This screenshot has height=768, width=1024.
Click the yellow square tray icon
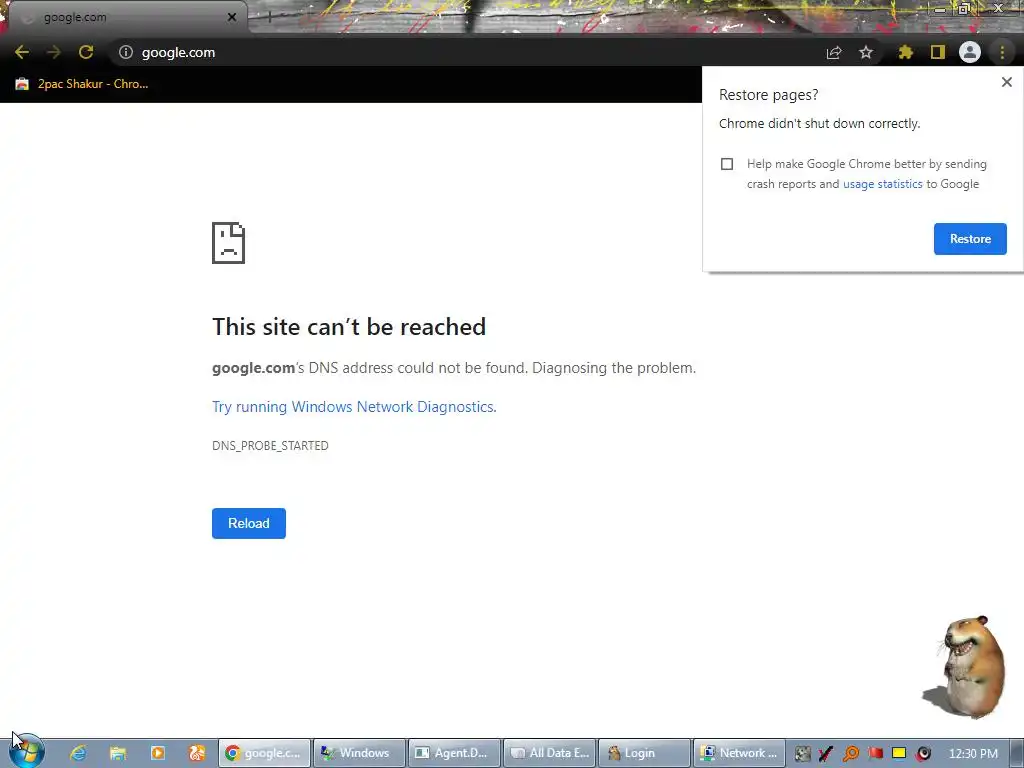899,753
